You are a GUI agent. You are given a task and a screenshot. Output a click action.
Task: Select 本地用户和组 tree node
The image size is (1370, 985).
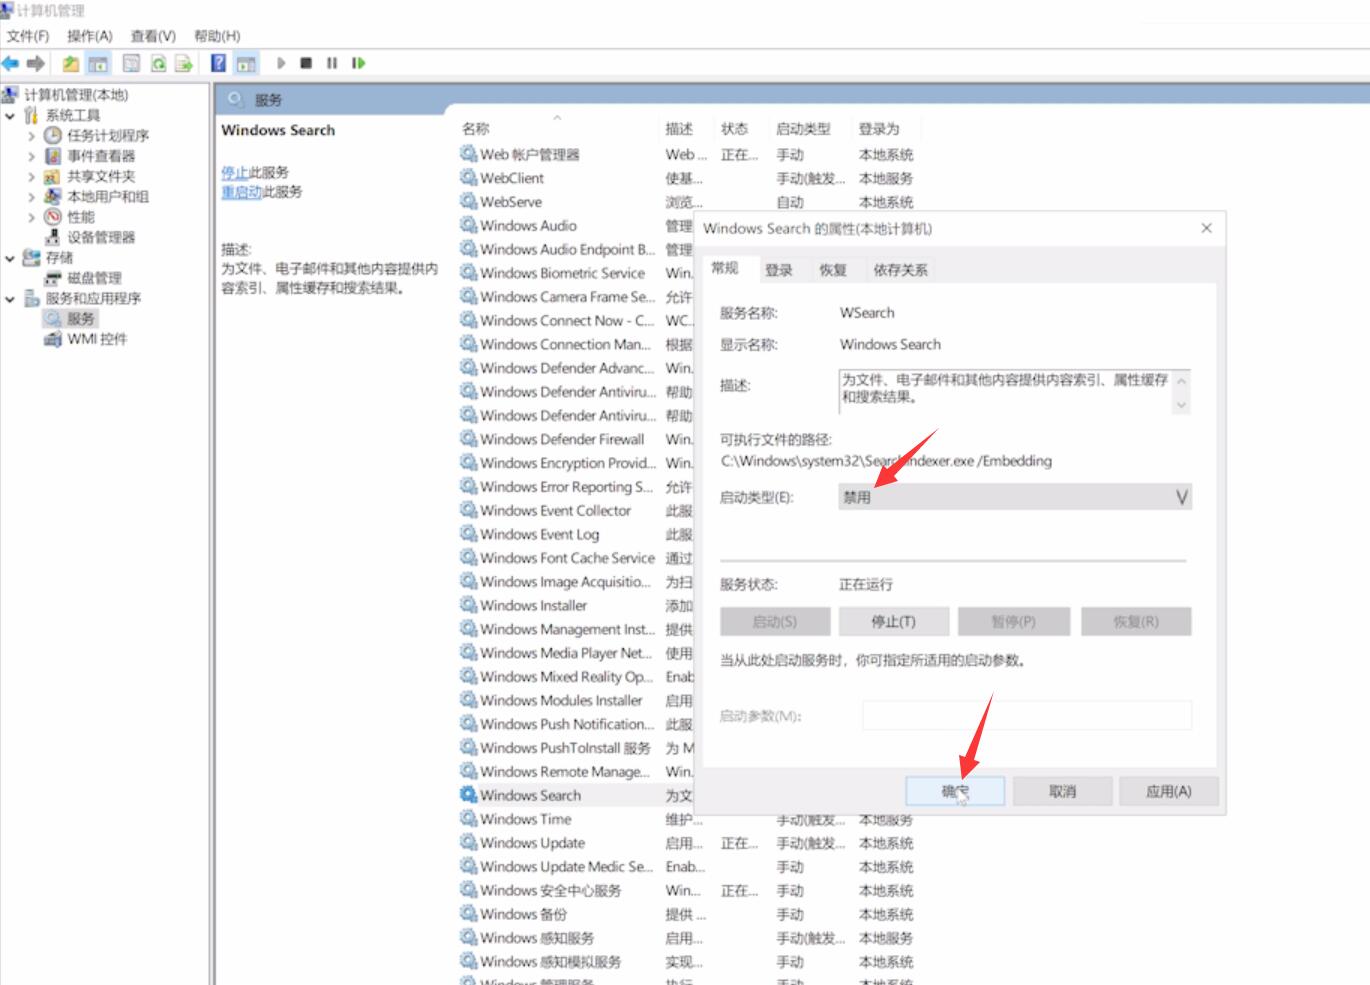click(108, 196)
